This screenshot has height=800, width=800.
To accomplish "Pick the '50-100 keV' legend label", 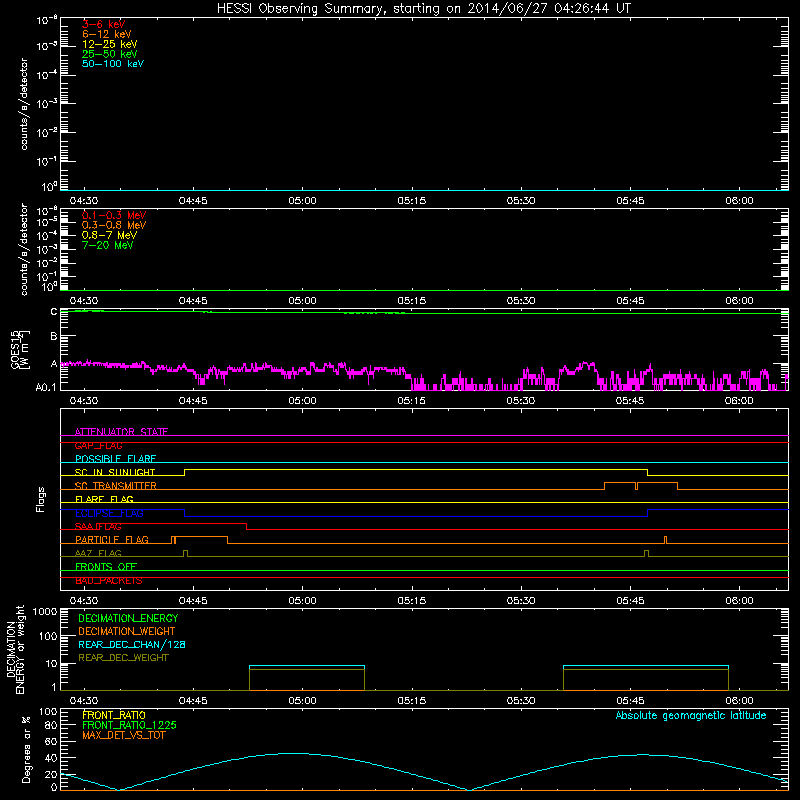I will coord(113,64).
